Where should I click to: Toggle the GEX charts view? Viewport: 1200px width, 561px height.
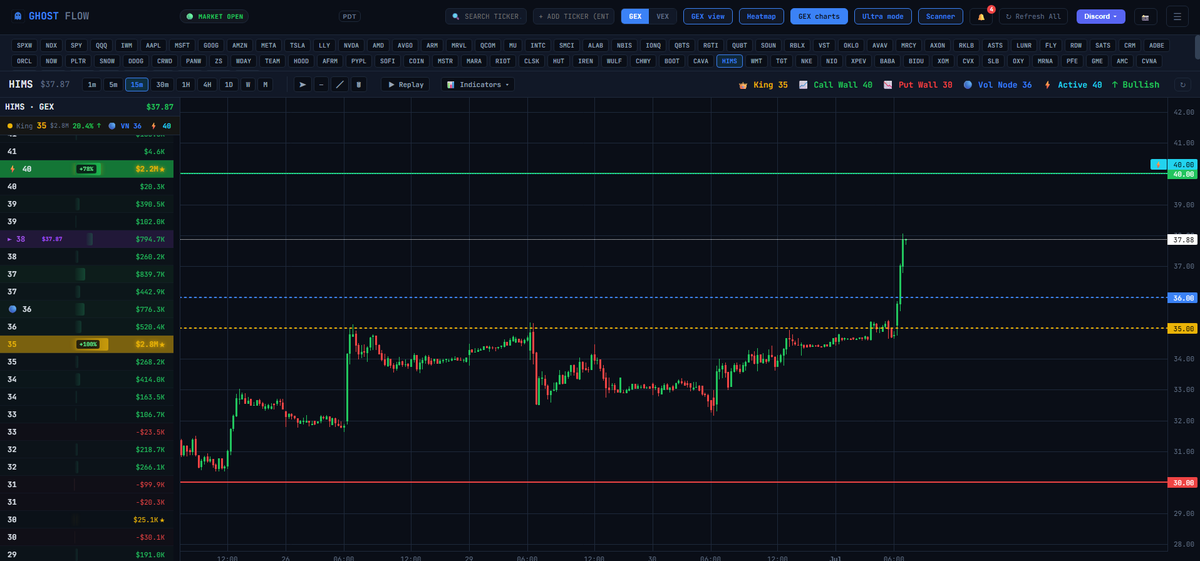click(819, 17)
